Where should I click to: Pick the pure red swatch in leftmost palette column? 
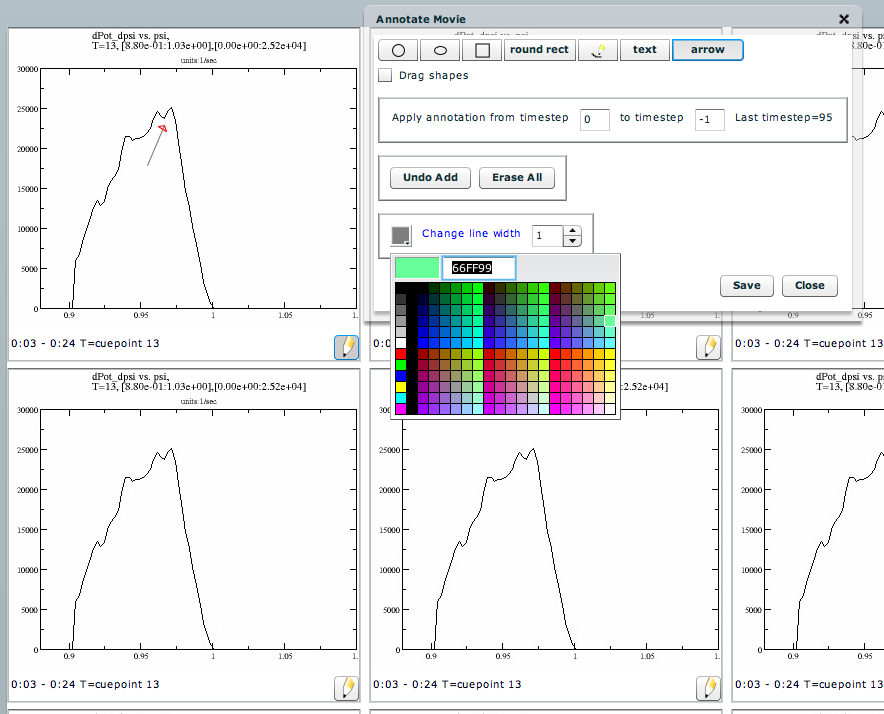pyautogui.click(x=401, y=354)
